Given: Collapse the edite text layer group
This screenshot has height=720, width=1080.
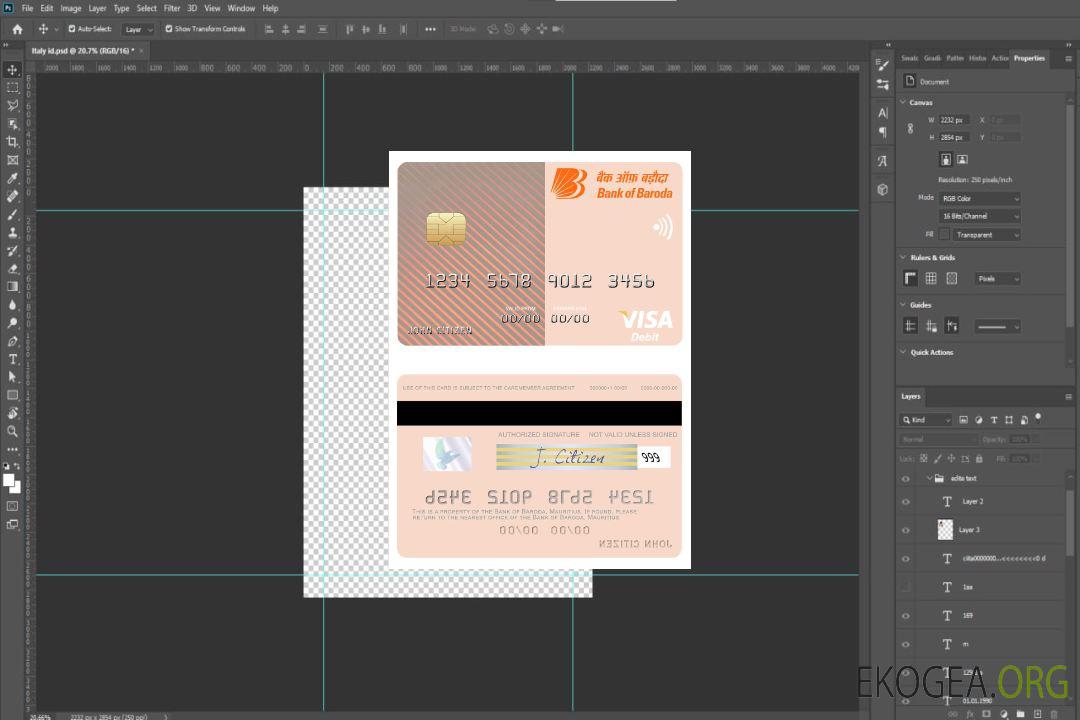Looking at the screenshot, I should pyautogui.click(x=928, y=479).
